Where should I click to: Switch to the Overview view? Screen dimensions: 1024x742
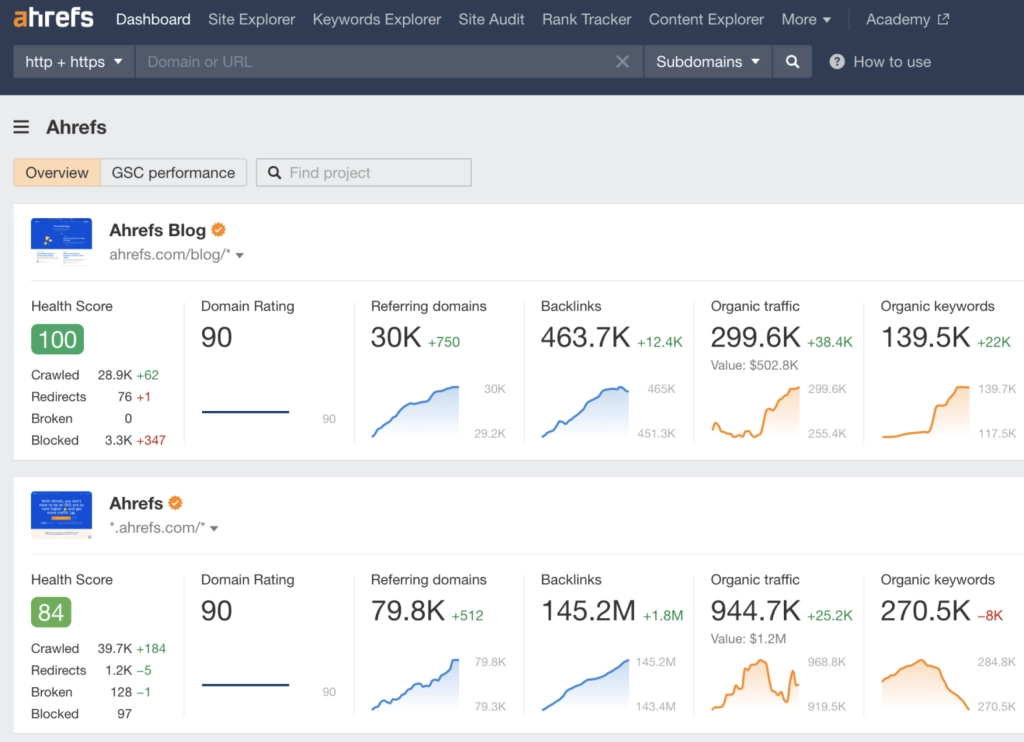pyautogui.click(x=57, y=173)
